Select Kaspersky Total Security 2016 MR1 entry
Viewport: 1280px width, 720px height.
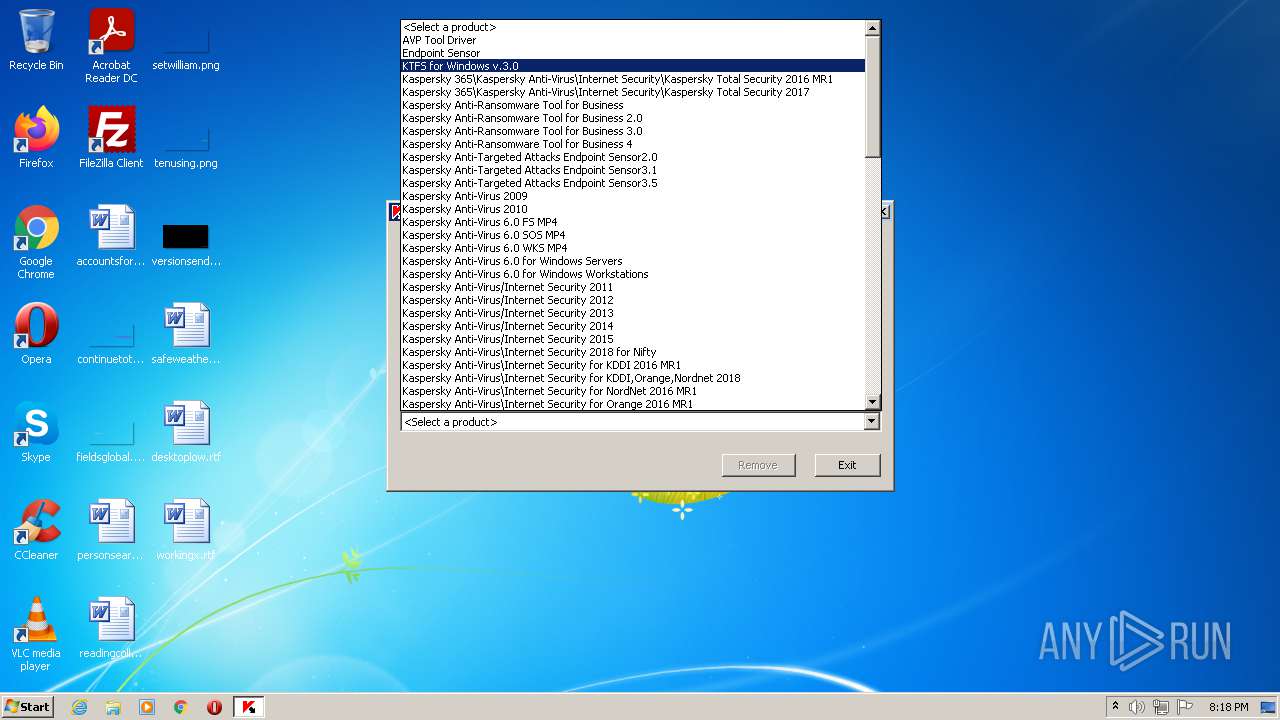point(632,79)
